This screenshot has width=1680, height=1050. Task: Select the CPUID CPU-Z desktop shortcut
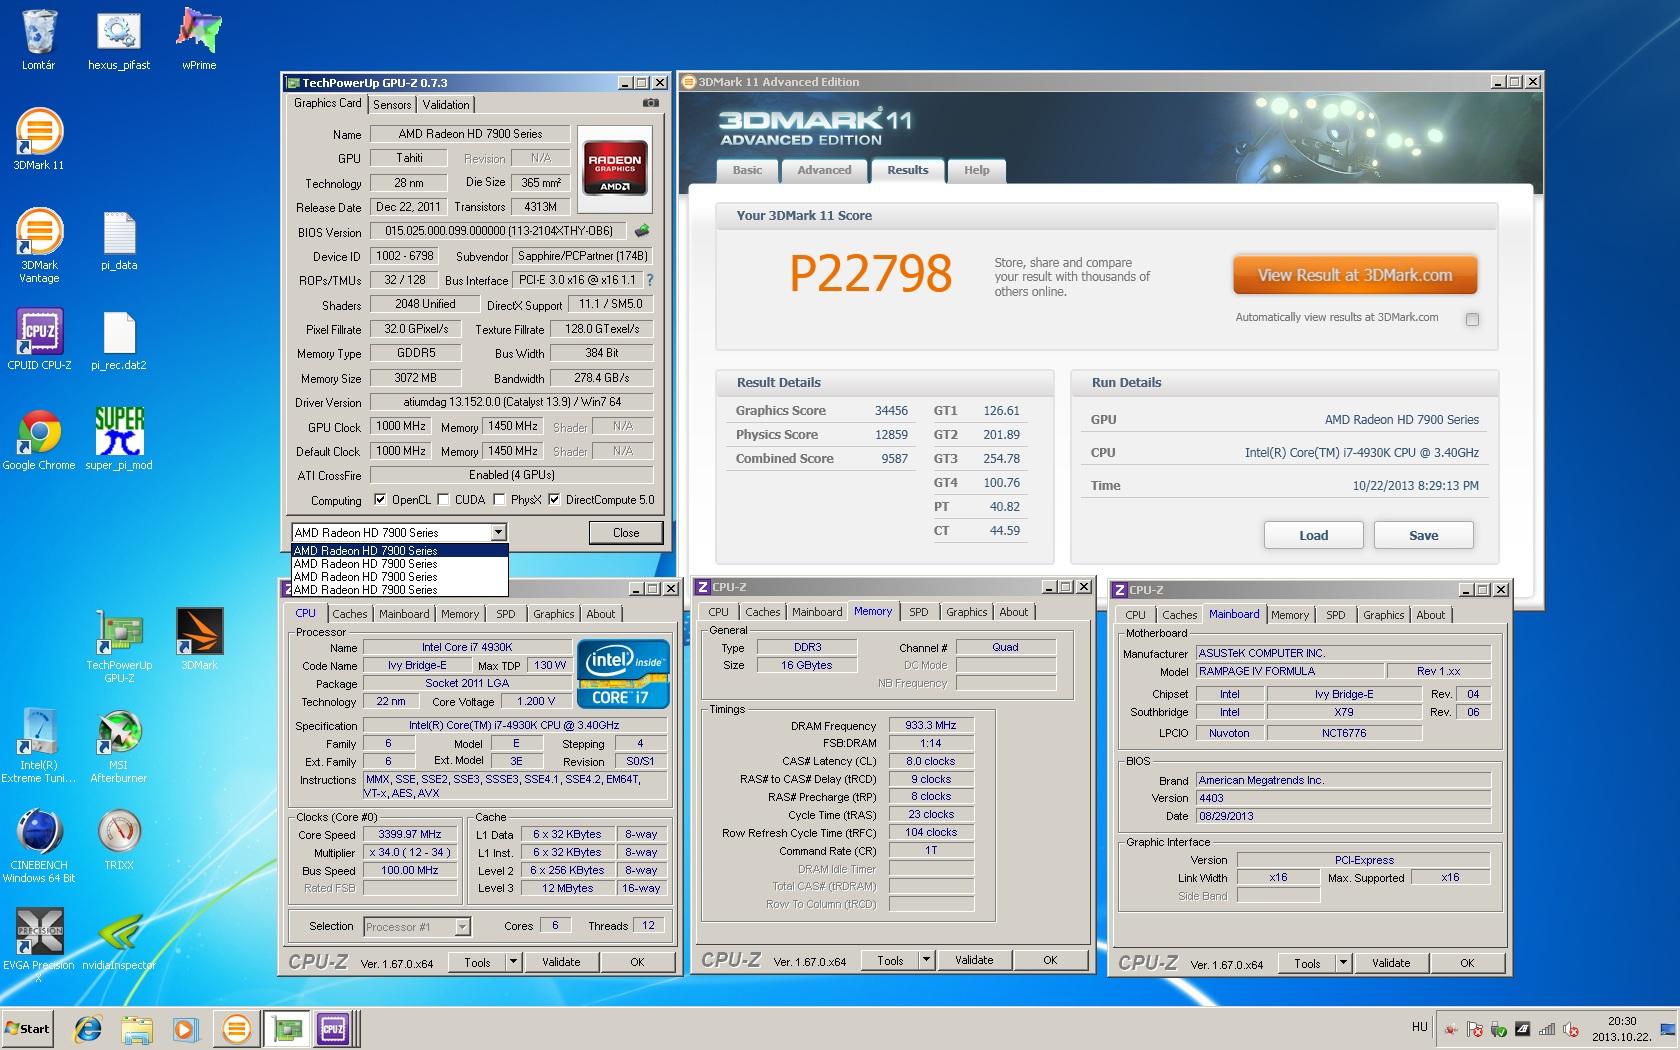pyautogui.click(x=39, y=339)
